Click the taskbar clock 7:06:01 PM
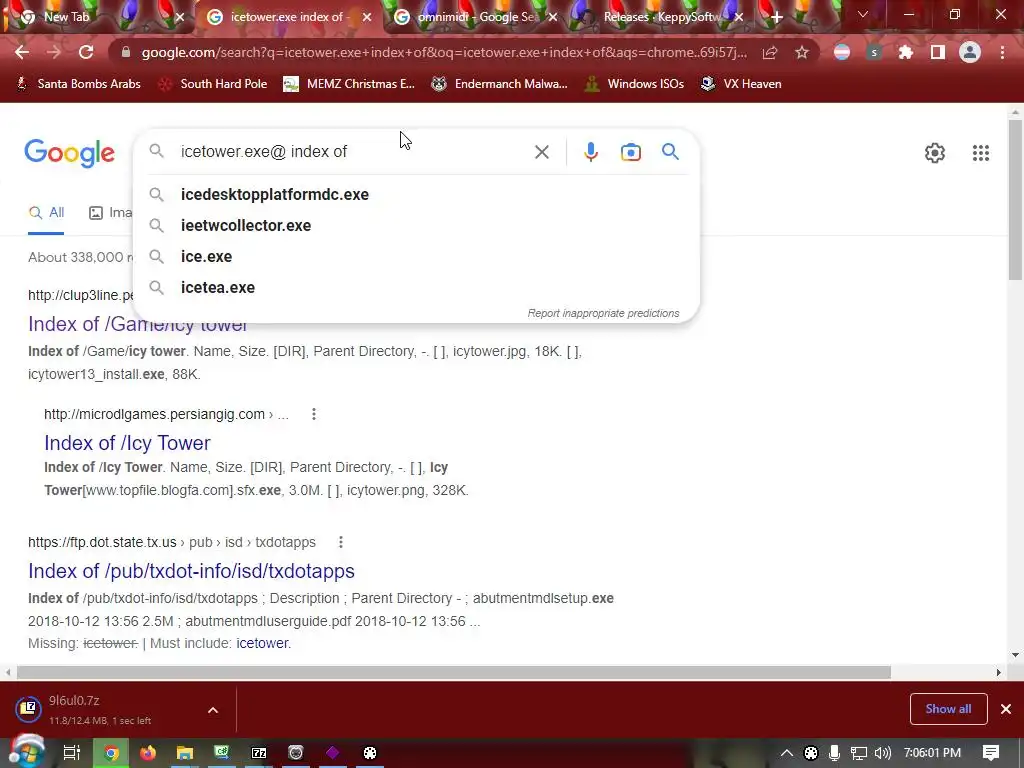The width and height of the screenshot is (1024, 768). (933, 753)
